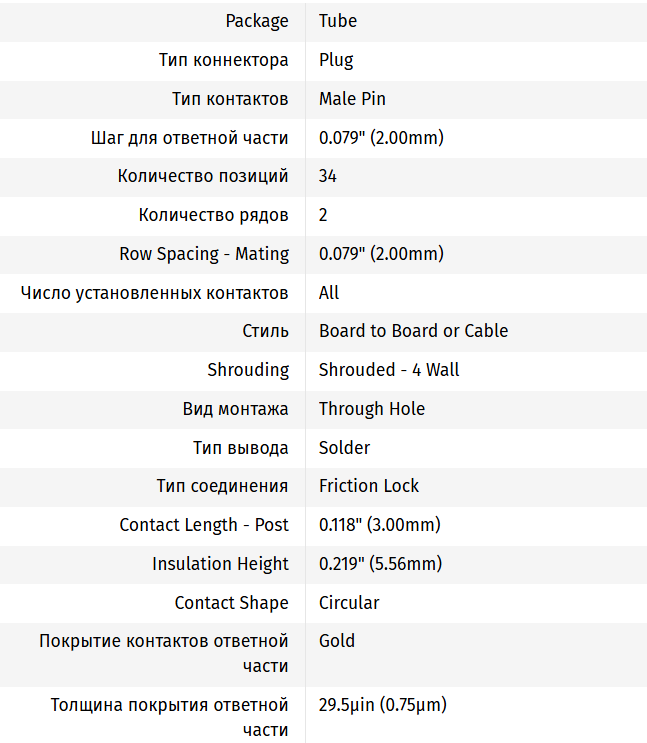Click the 'Row Spacing - Mating' label
Image resolution: width=647 pixels, height=743 pixels.
pyautogui.click(x=204, y=254)
